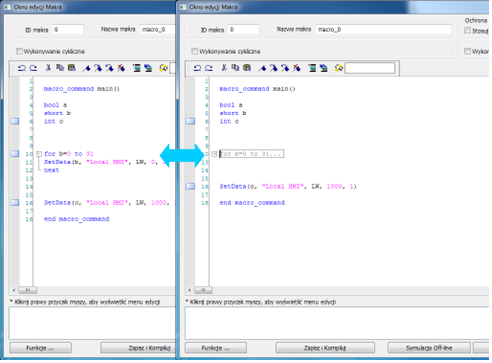492x363 pixels.
Task: Click previous bookmark icon in right window
Action: tap(285, 68)
